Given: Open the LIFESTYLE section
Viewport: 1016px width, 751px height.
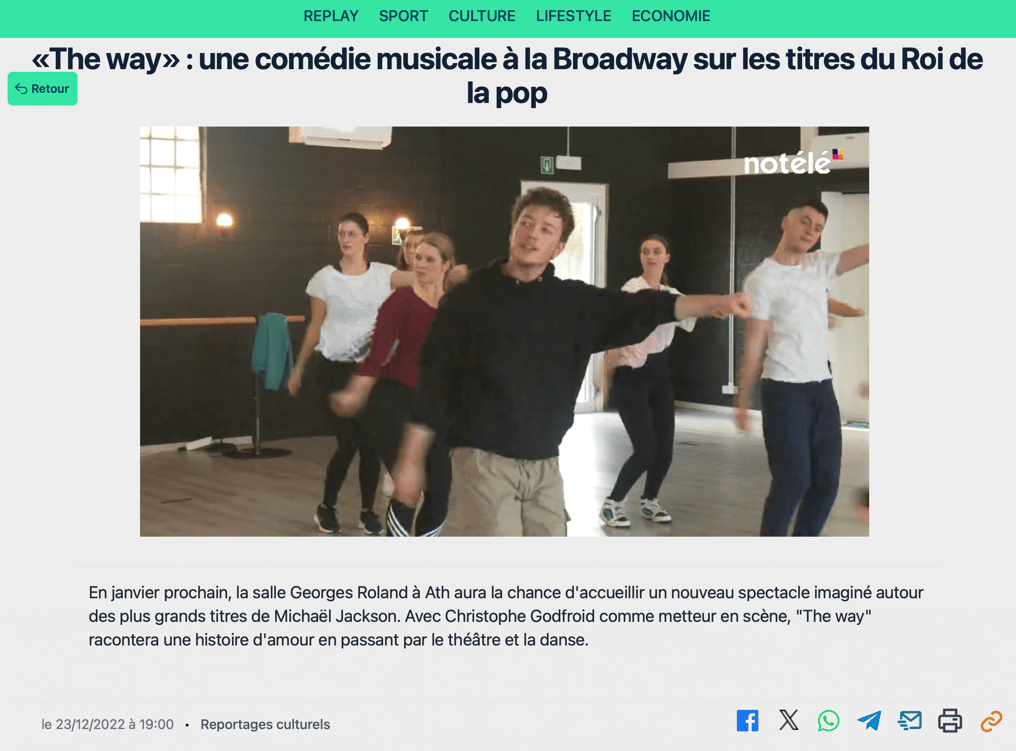Looking at the screenshot, I should click(x=573, y=16).
